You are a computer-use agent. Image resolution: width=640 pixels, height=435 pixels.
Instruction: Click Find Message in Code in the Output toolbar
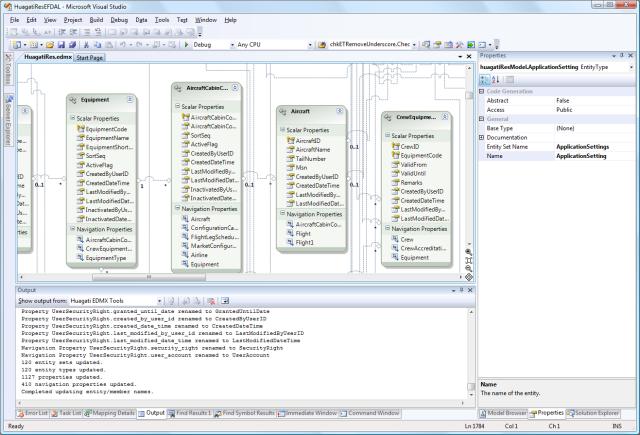pyautogui.click(x=171, y=301)
